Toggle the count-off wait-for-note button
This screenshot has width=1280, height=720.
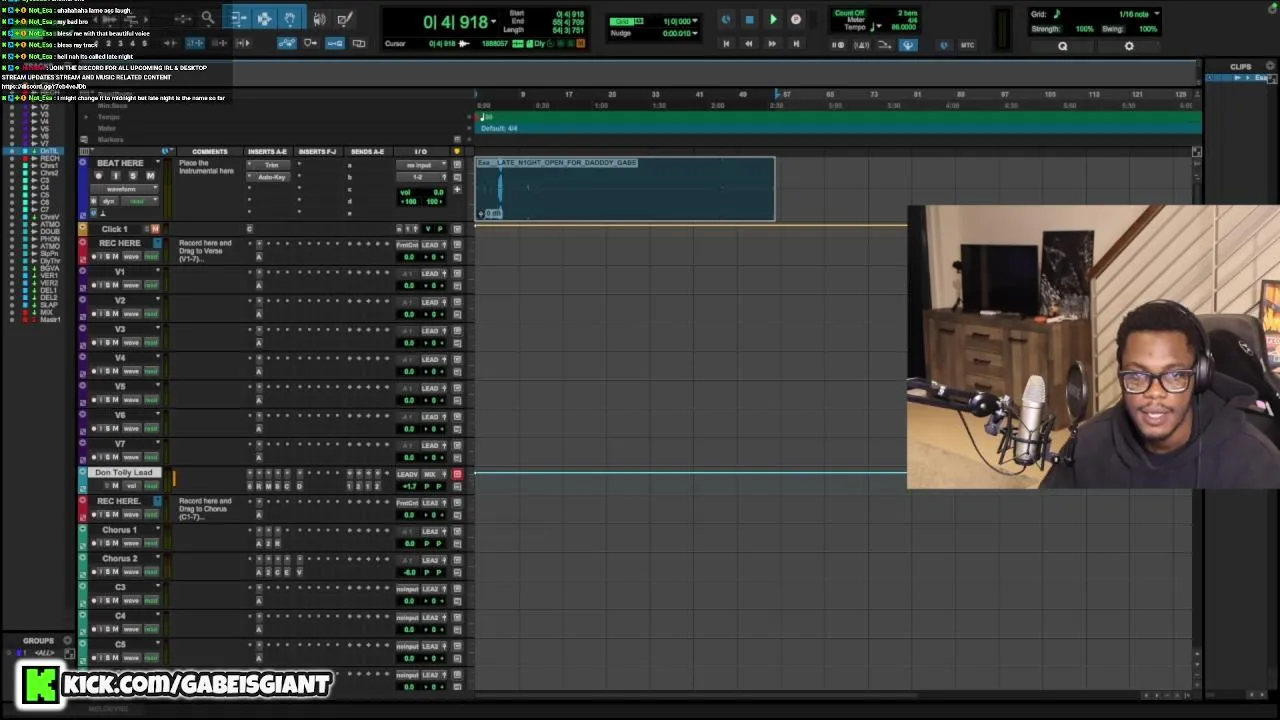pos(839,45)
